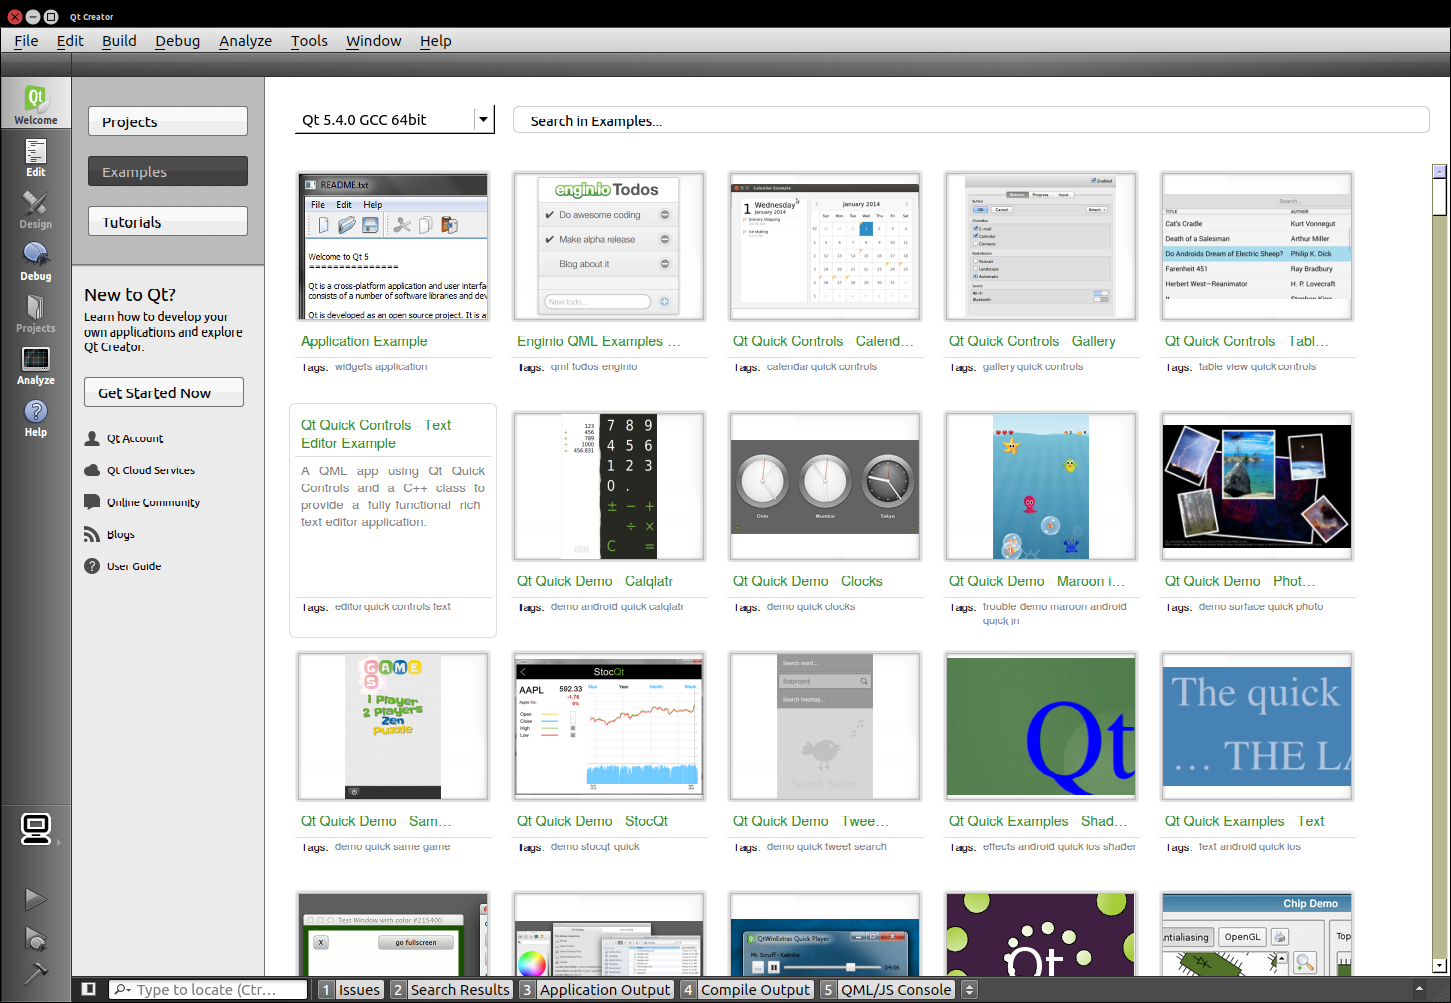Image resolution: width=1451 pixels, height=1003 pixels.
Task: Click the Build hammer icon
Action: tap(35, 973)
